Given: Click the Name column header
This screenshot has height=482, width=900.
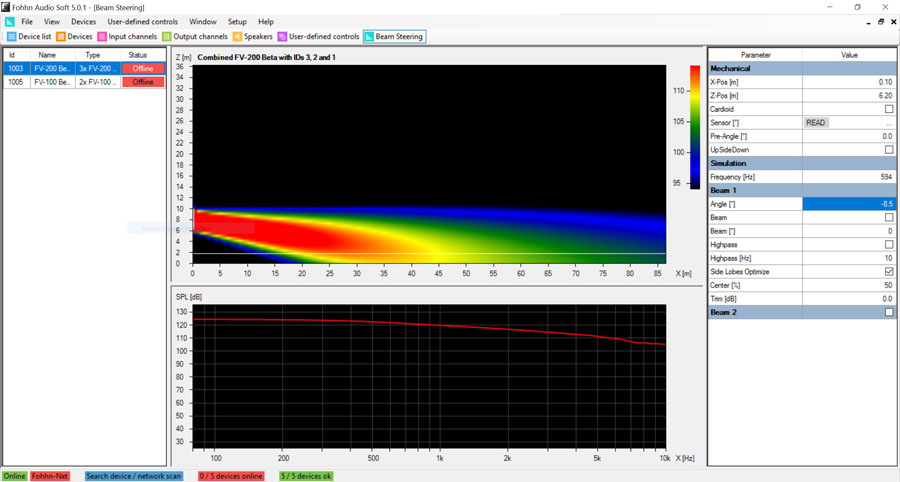Looking at the screenshot, I should coord(53,55).
